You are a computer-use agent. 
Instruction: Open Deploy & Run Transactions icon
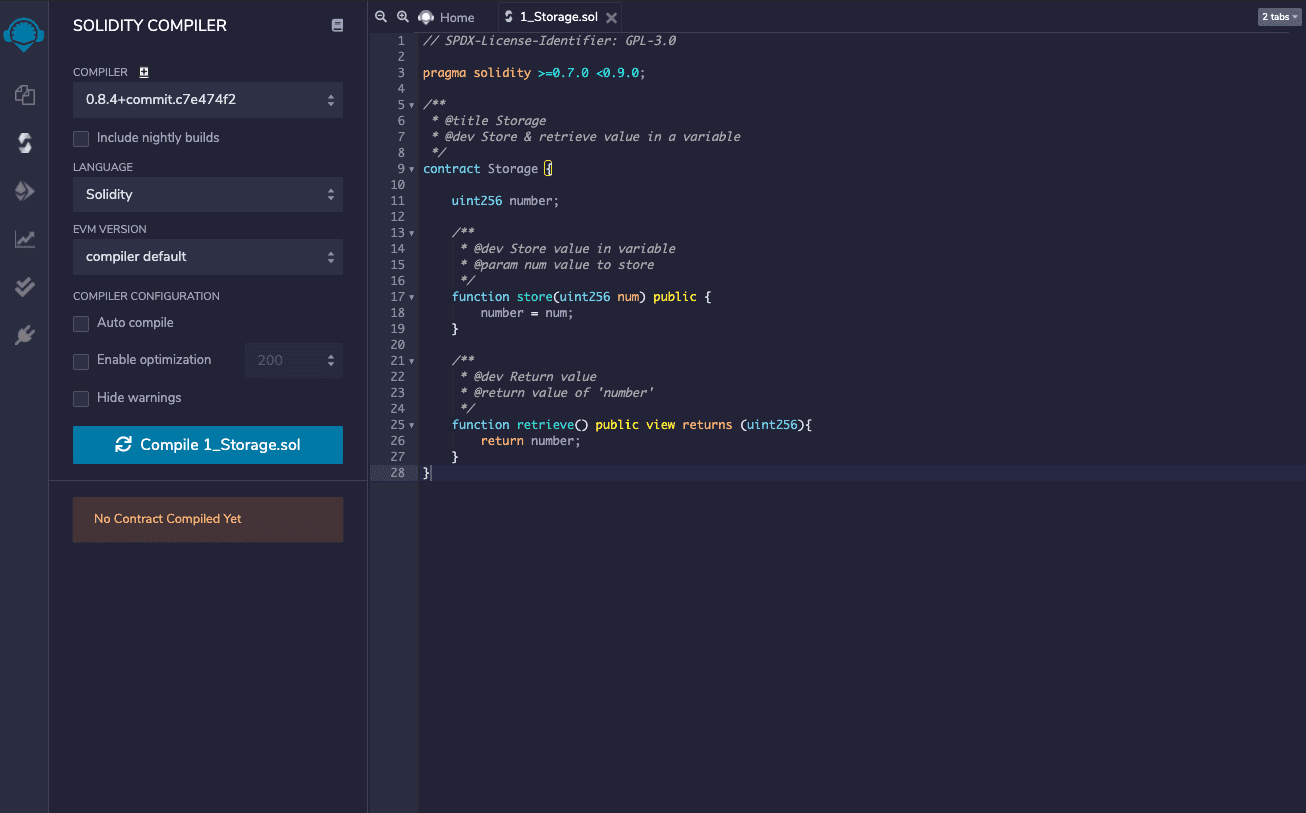[x=25, y=191]
